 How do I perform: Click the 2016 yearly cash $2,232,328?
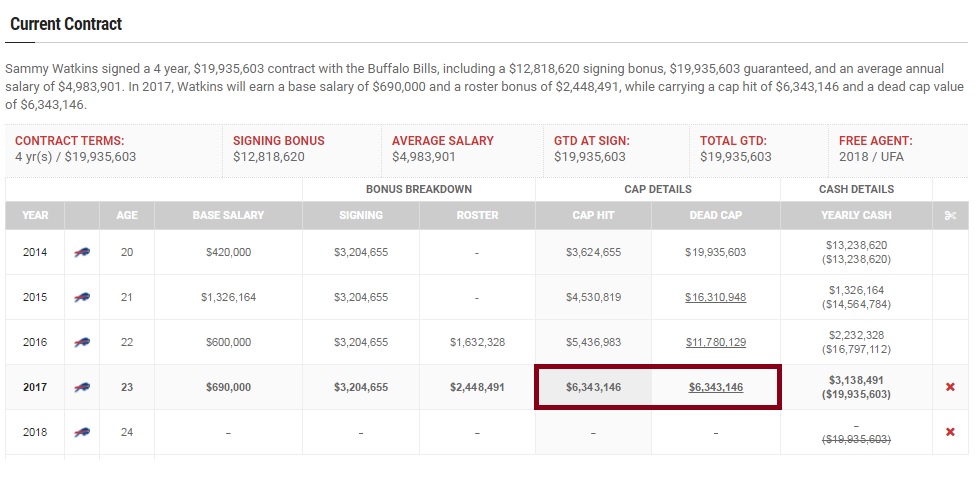click(x=856, y=335)
